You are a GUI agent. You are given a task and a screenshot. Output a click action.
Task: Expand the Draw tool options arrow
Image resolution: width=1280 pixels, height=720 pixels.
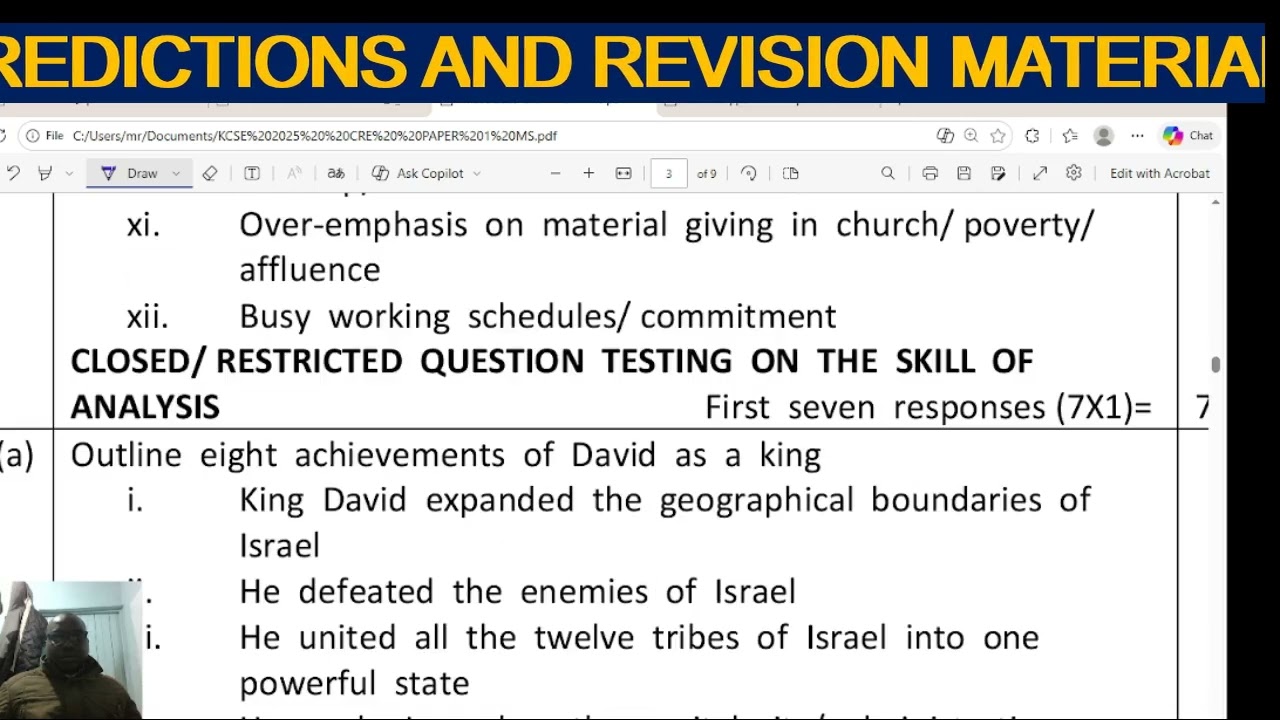point(176,173)
